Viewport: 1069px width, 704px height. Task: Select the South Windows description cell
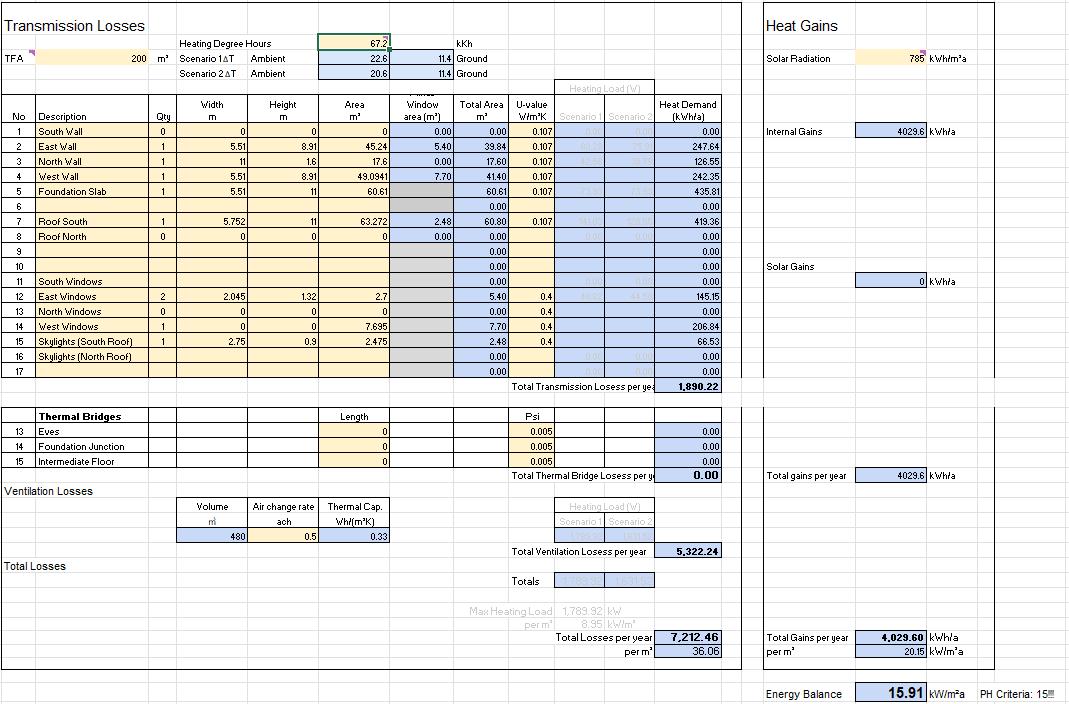(92, 281)
